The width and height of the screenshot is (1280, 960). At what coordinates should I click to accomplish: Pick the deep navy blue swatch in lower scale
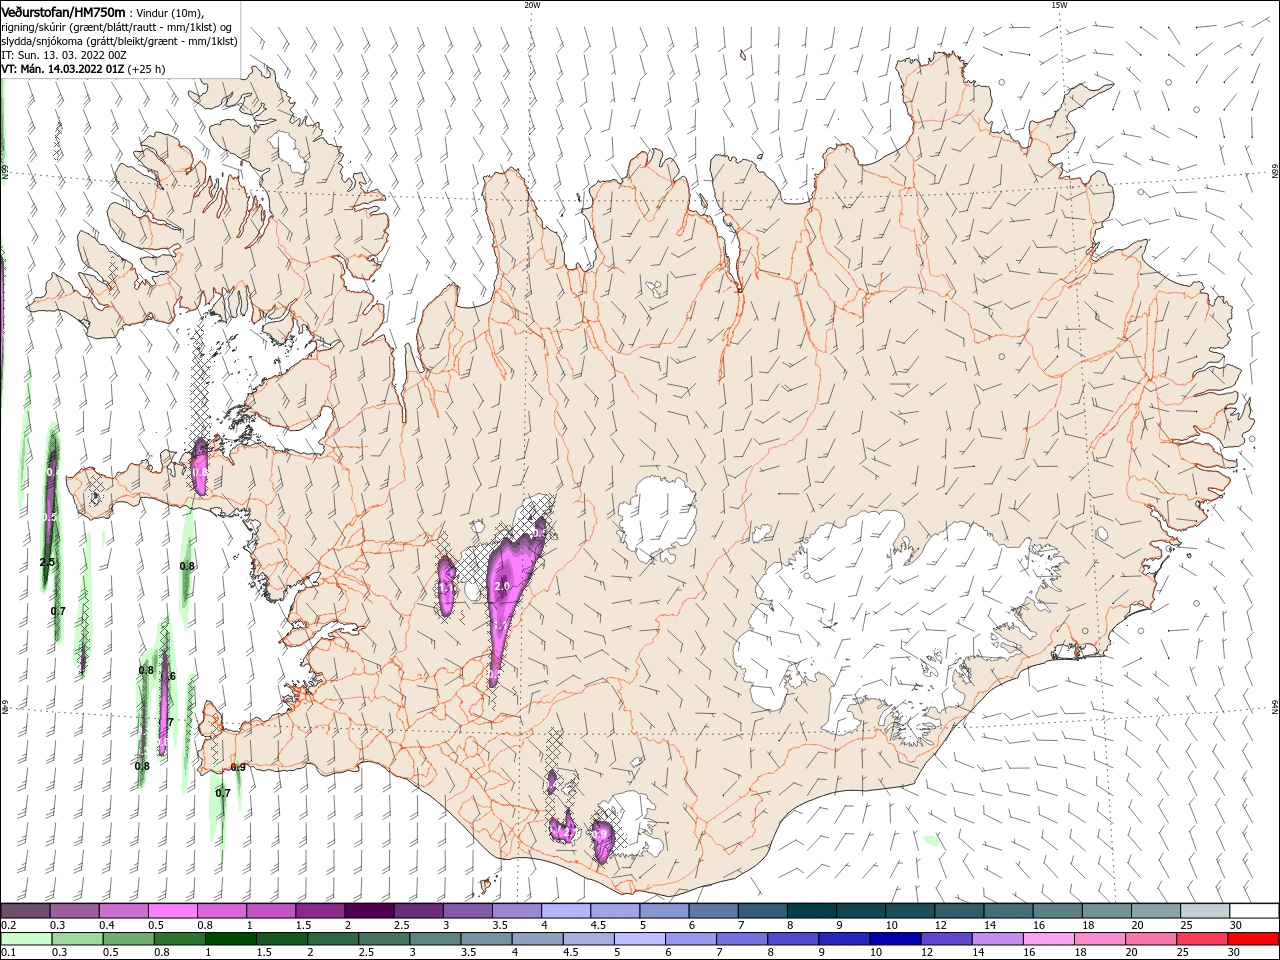(x=894, y=939)
